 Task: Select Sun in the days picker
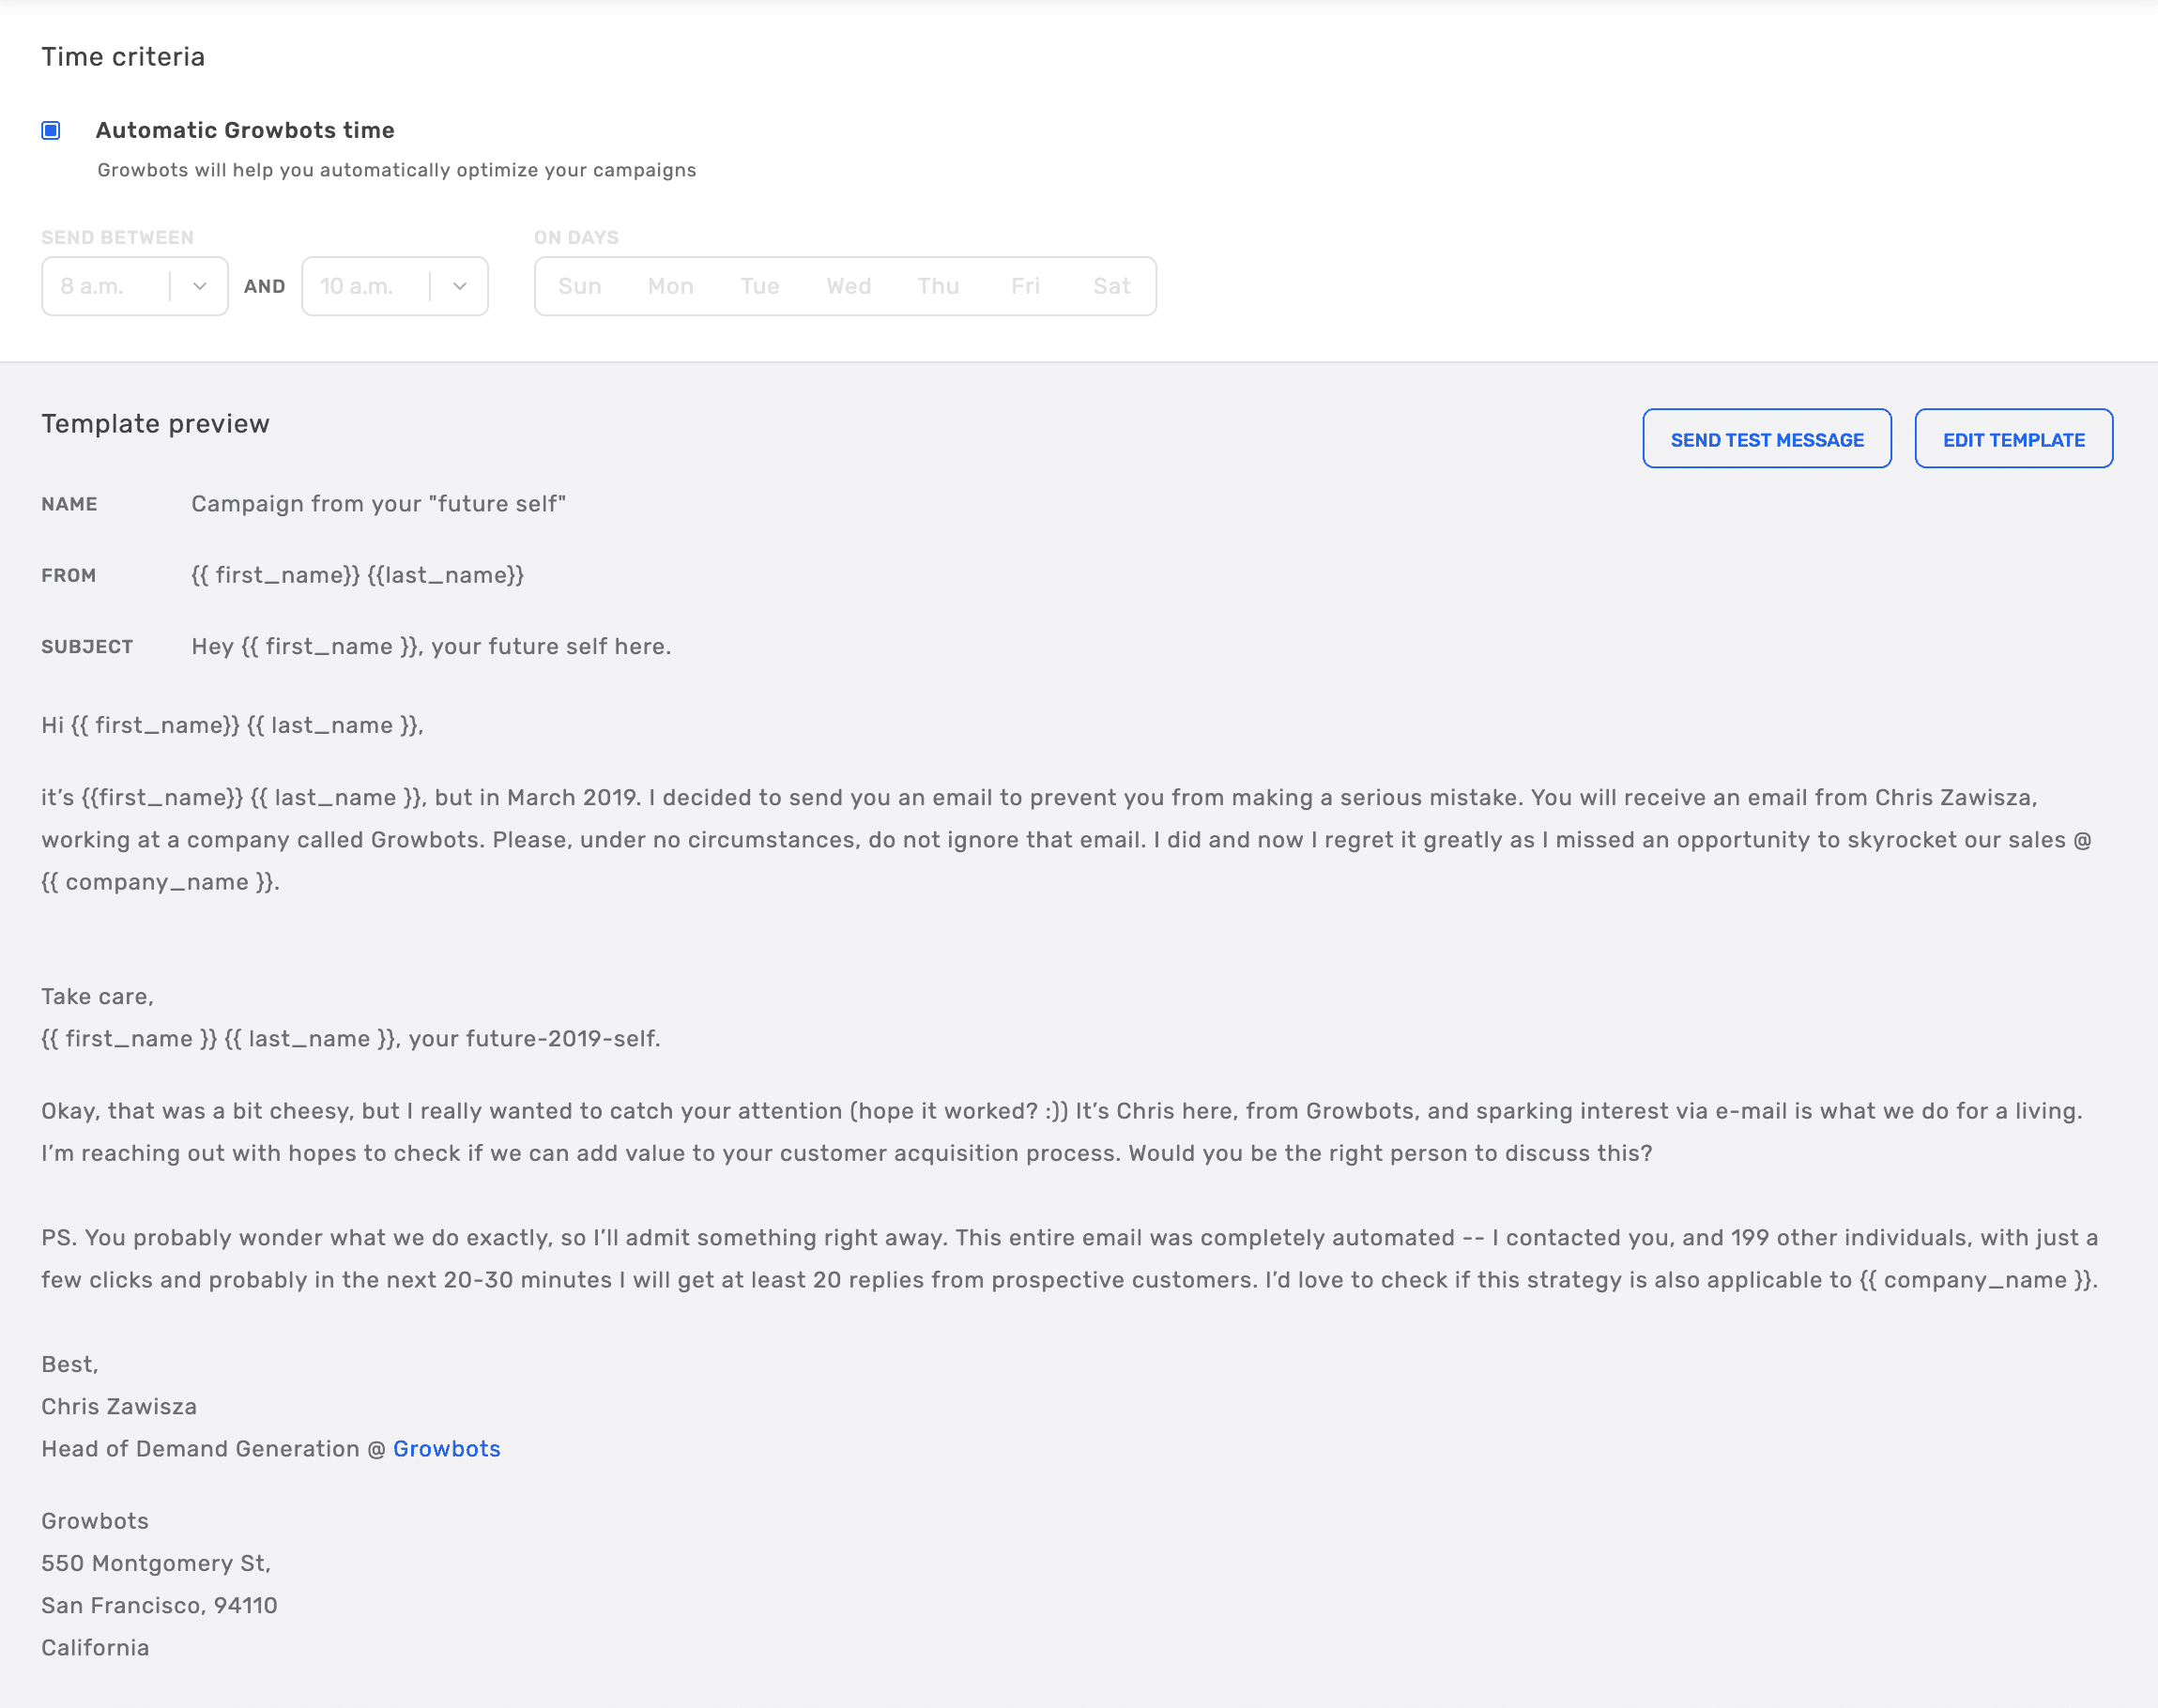click(x=580, y=286)
